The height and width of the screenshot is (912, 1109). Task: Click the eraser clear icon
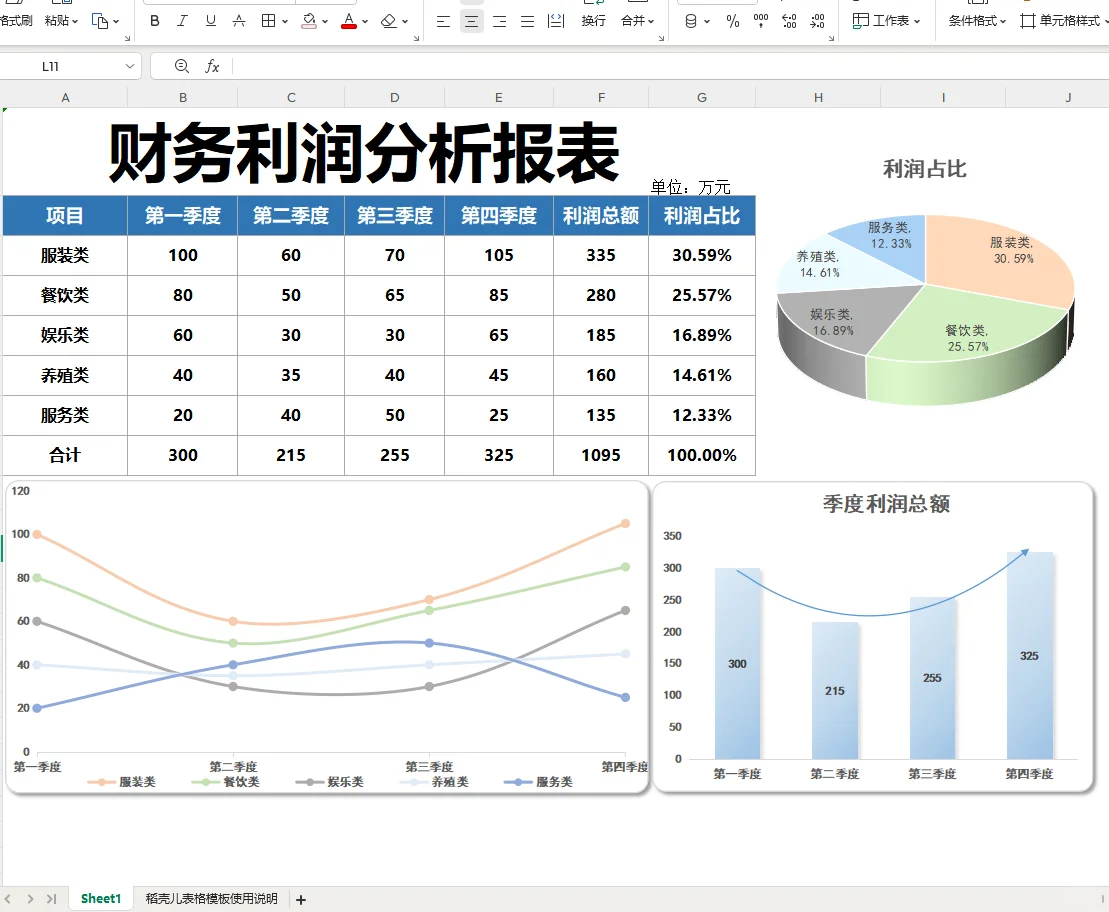click(x=388, y=21)
